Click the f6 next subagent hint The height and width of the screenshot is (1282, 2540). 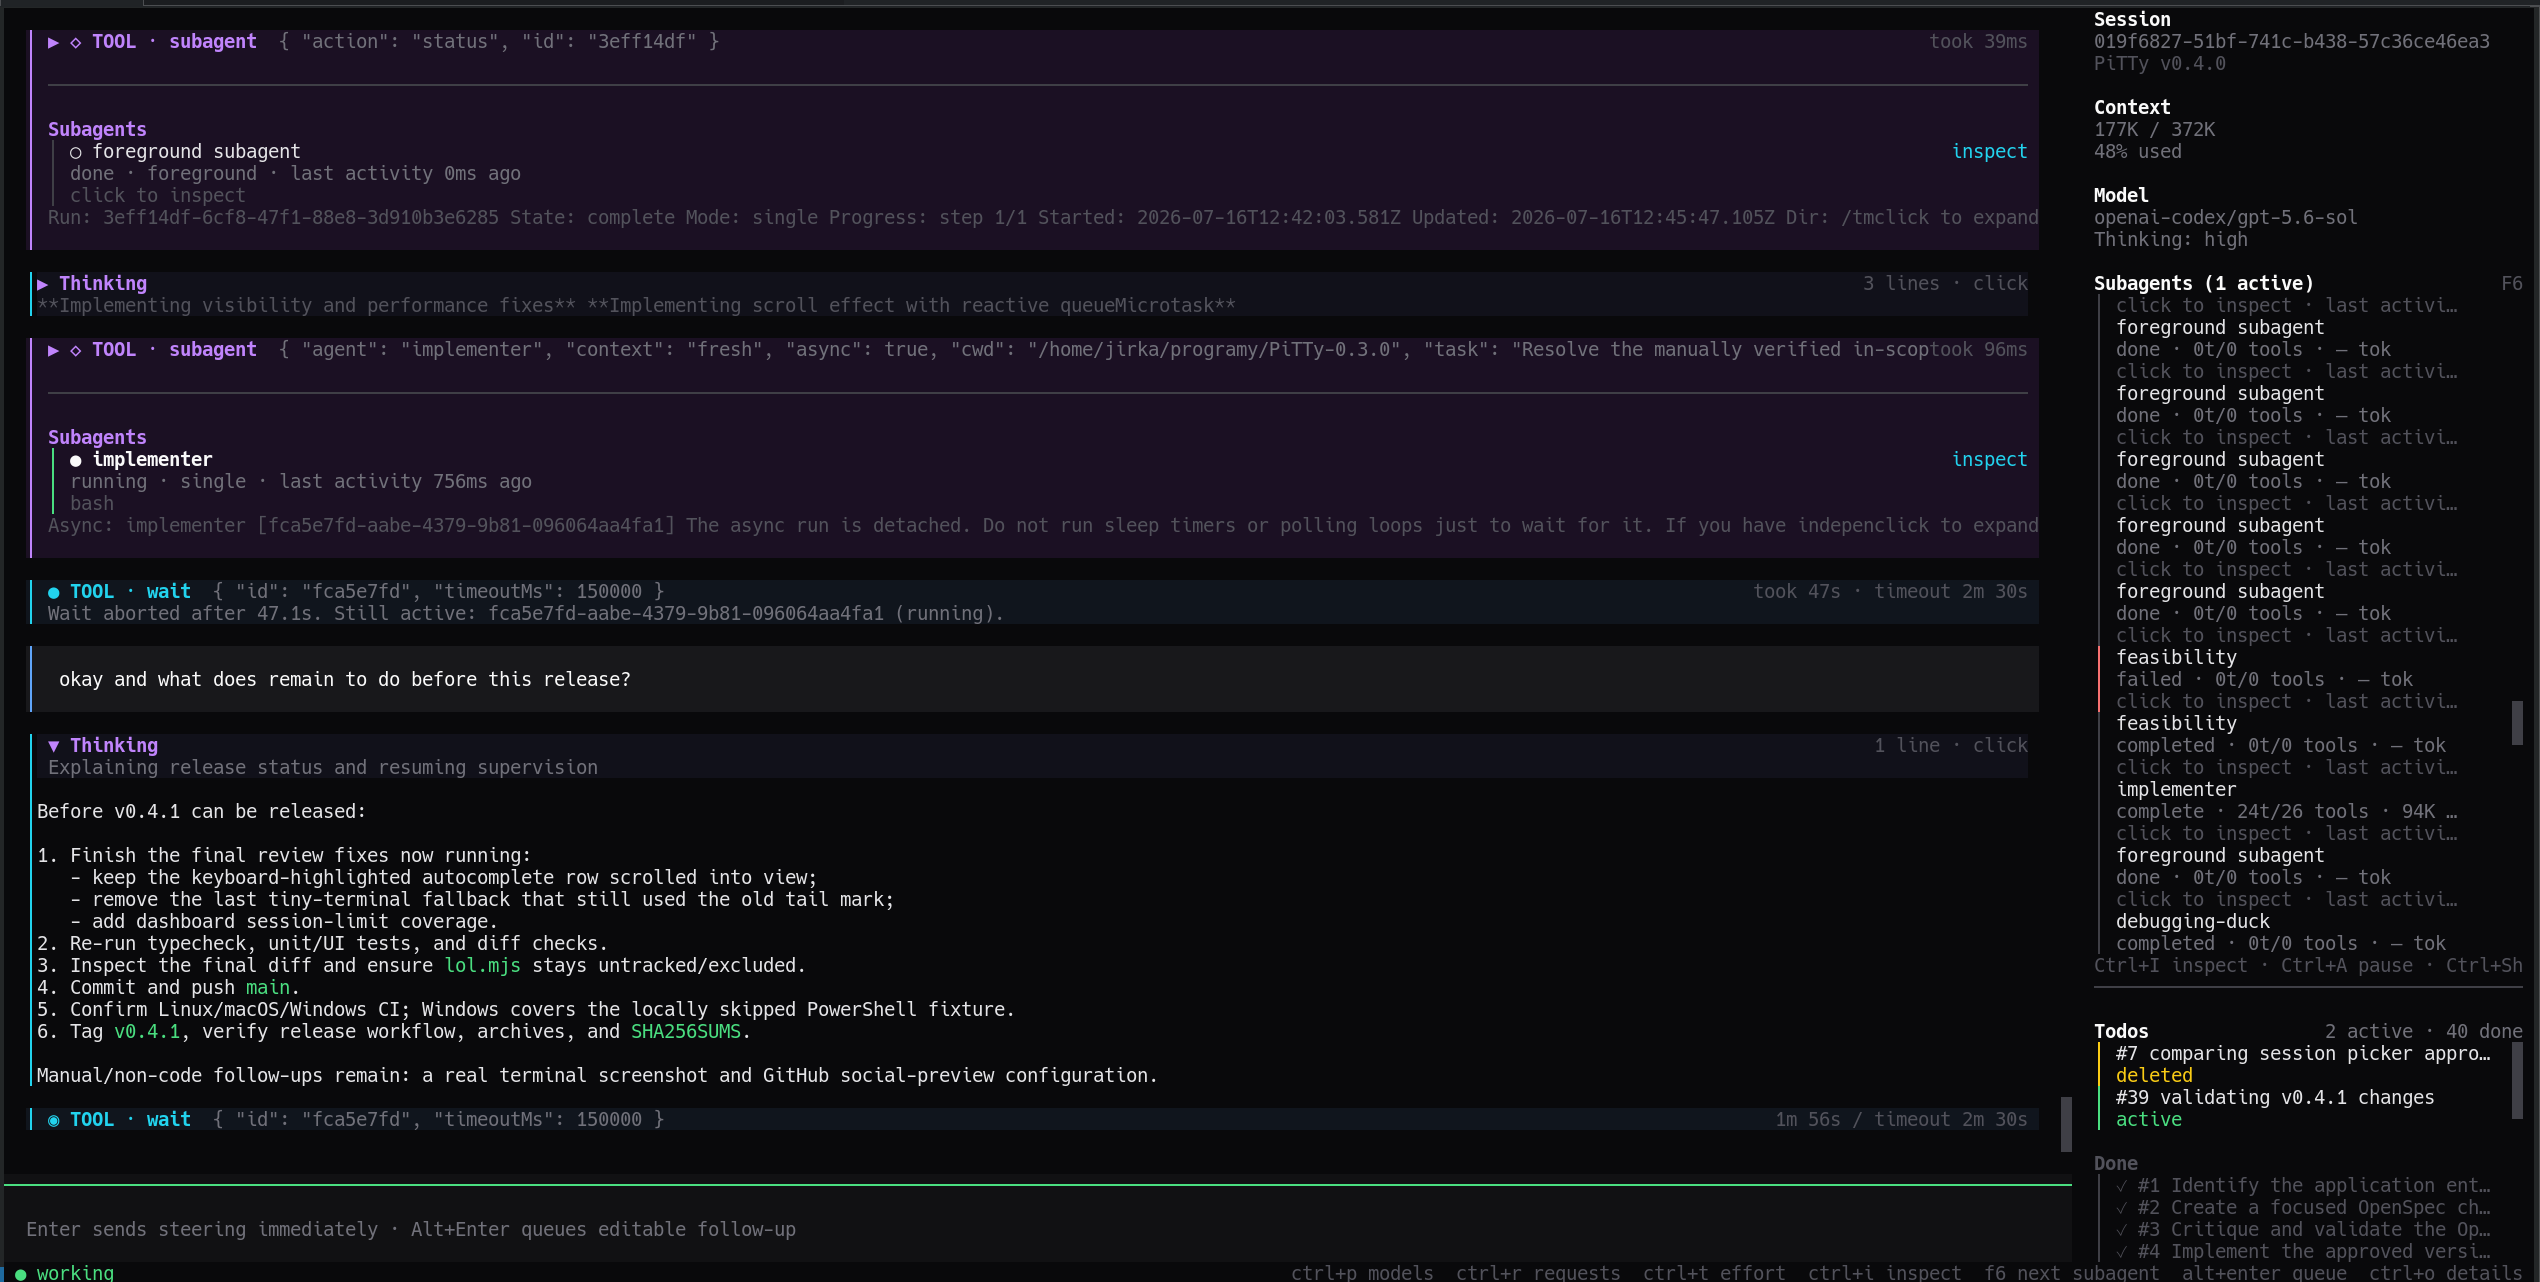click(2071, 1273)
